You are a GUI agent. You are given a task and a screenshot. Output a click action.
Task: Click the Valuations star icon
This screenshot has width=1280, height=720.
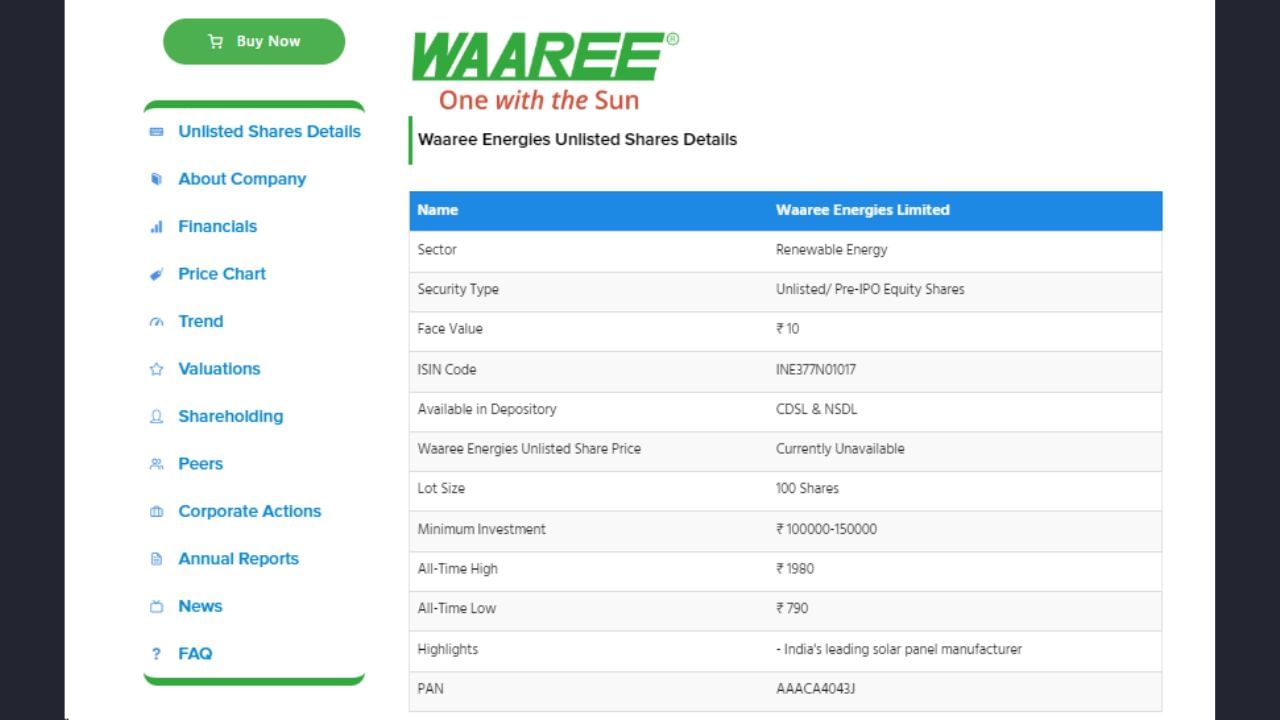click(x=156, y=369)
